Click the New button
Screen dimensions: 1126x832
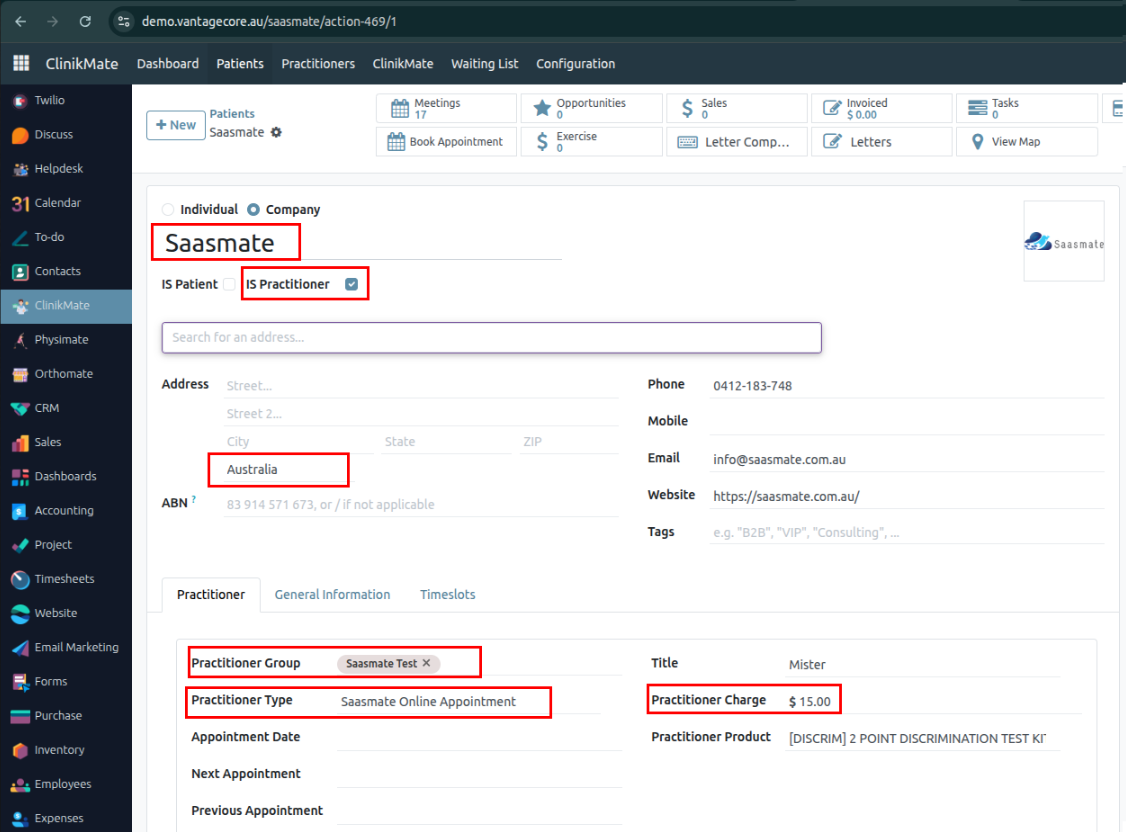point(175,125)
